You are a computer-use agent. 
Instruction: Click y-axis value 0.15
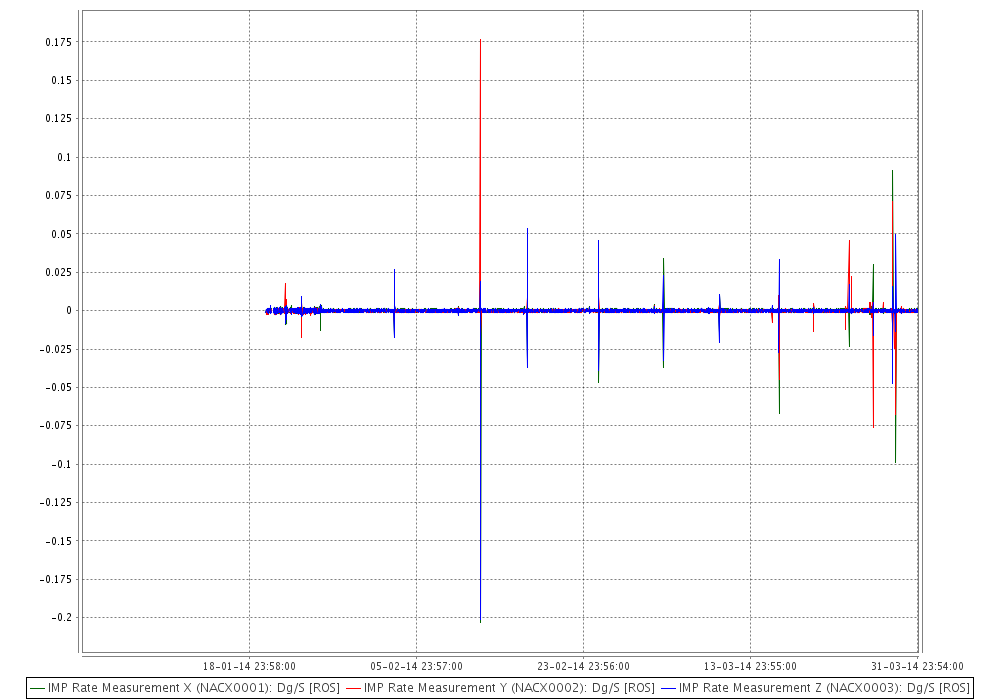click(x=61, y=80)
